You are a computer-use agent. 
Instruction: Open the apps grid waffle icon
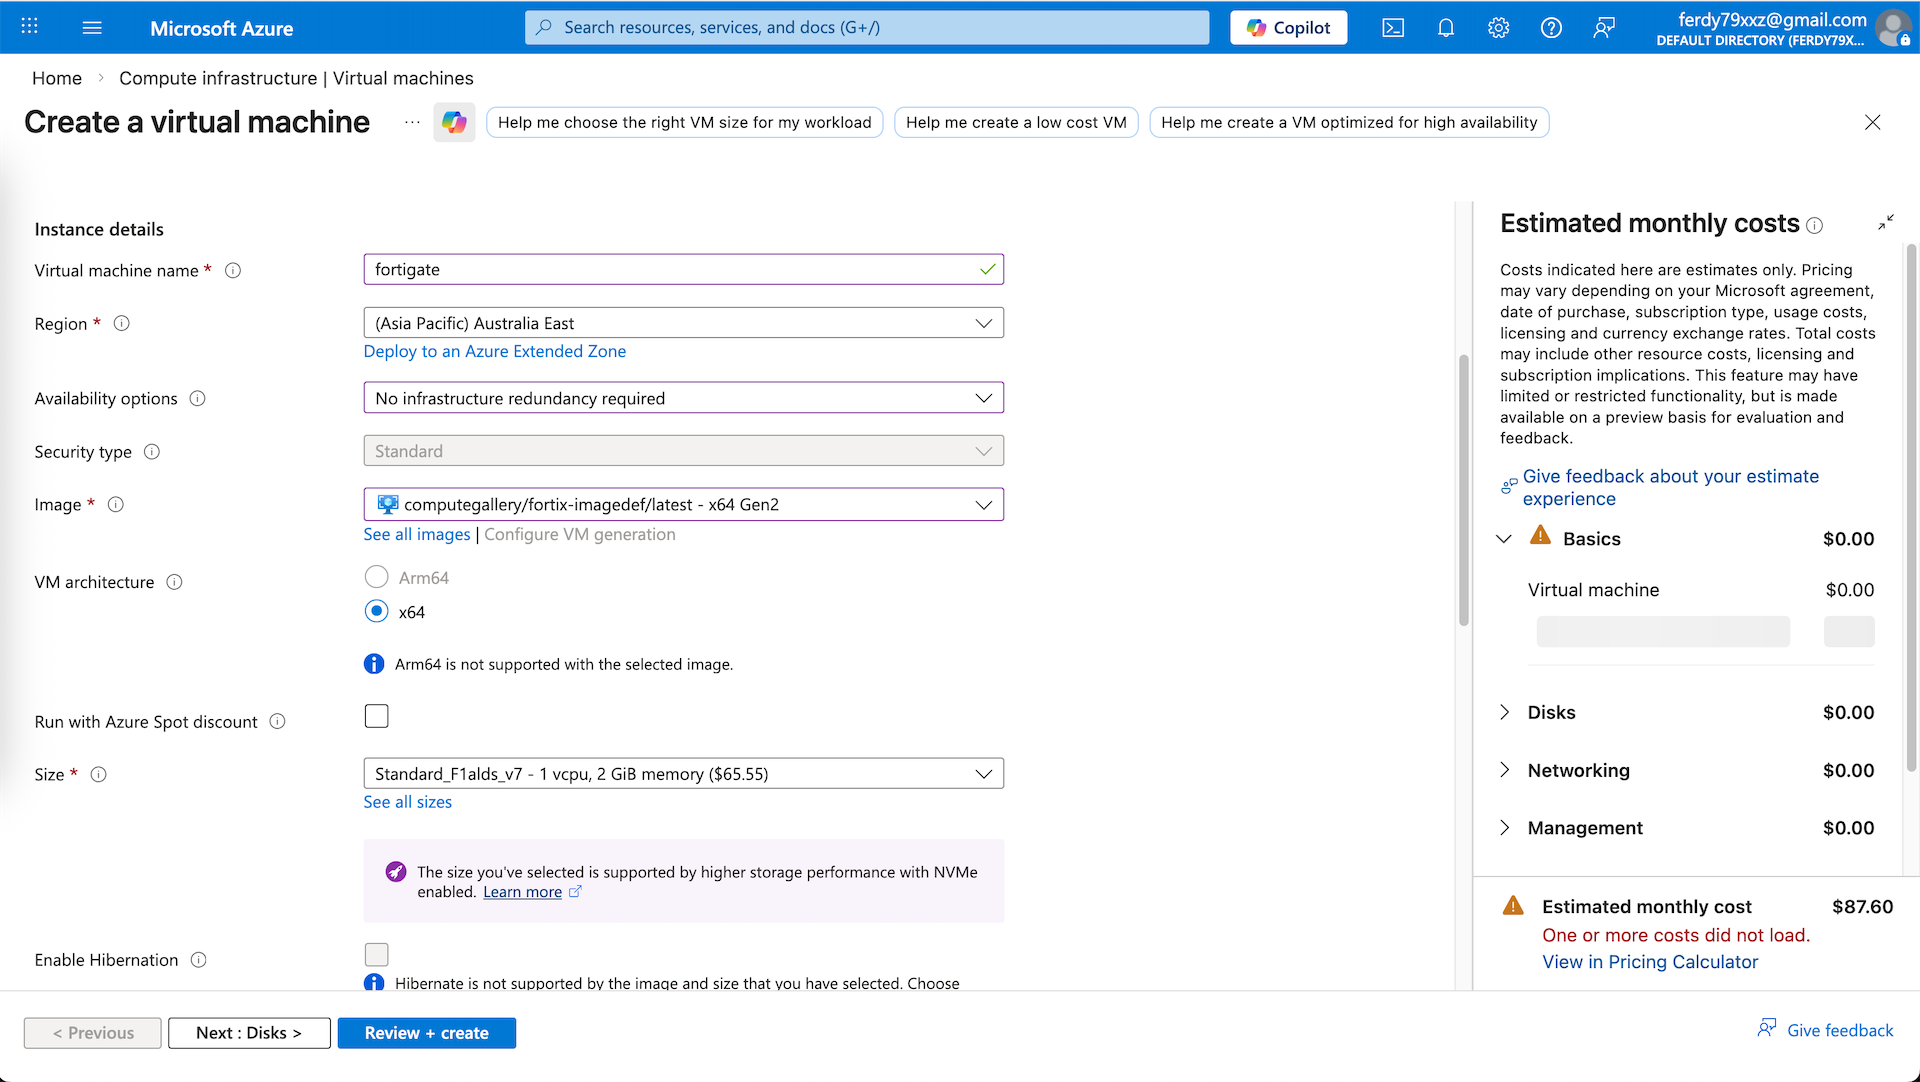coord(30,27)
